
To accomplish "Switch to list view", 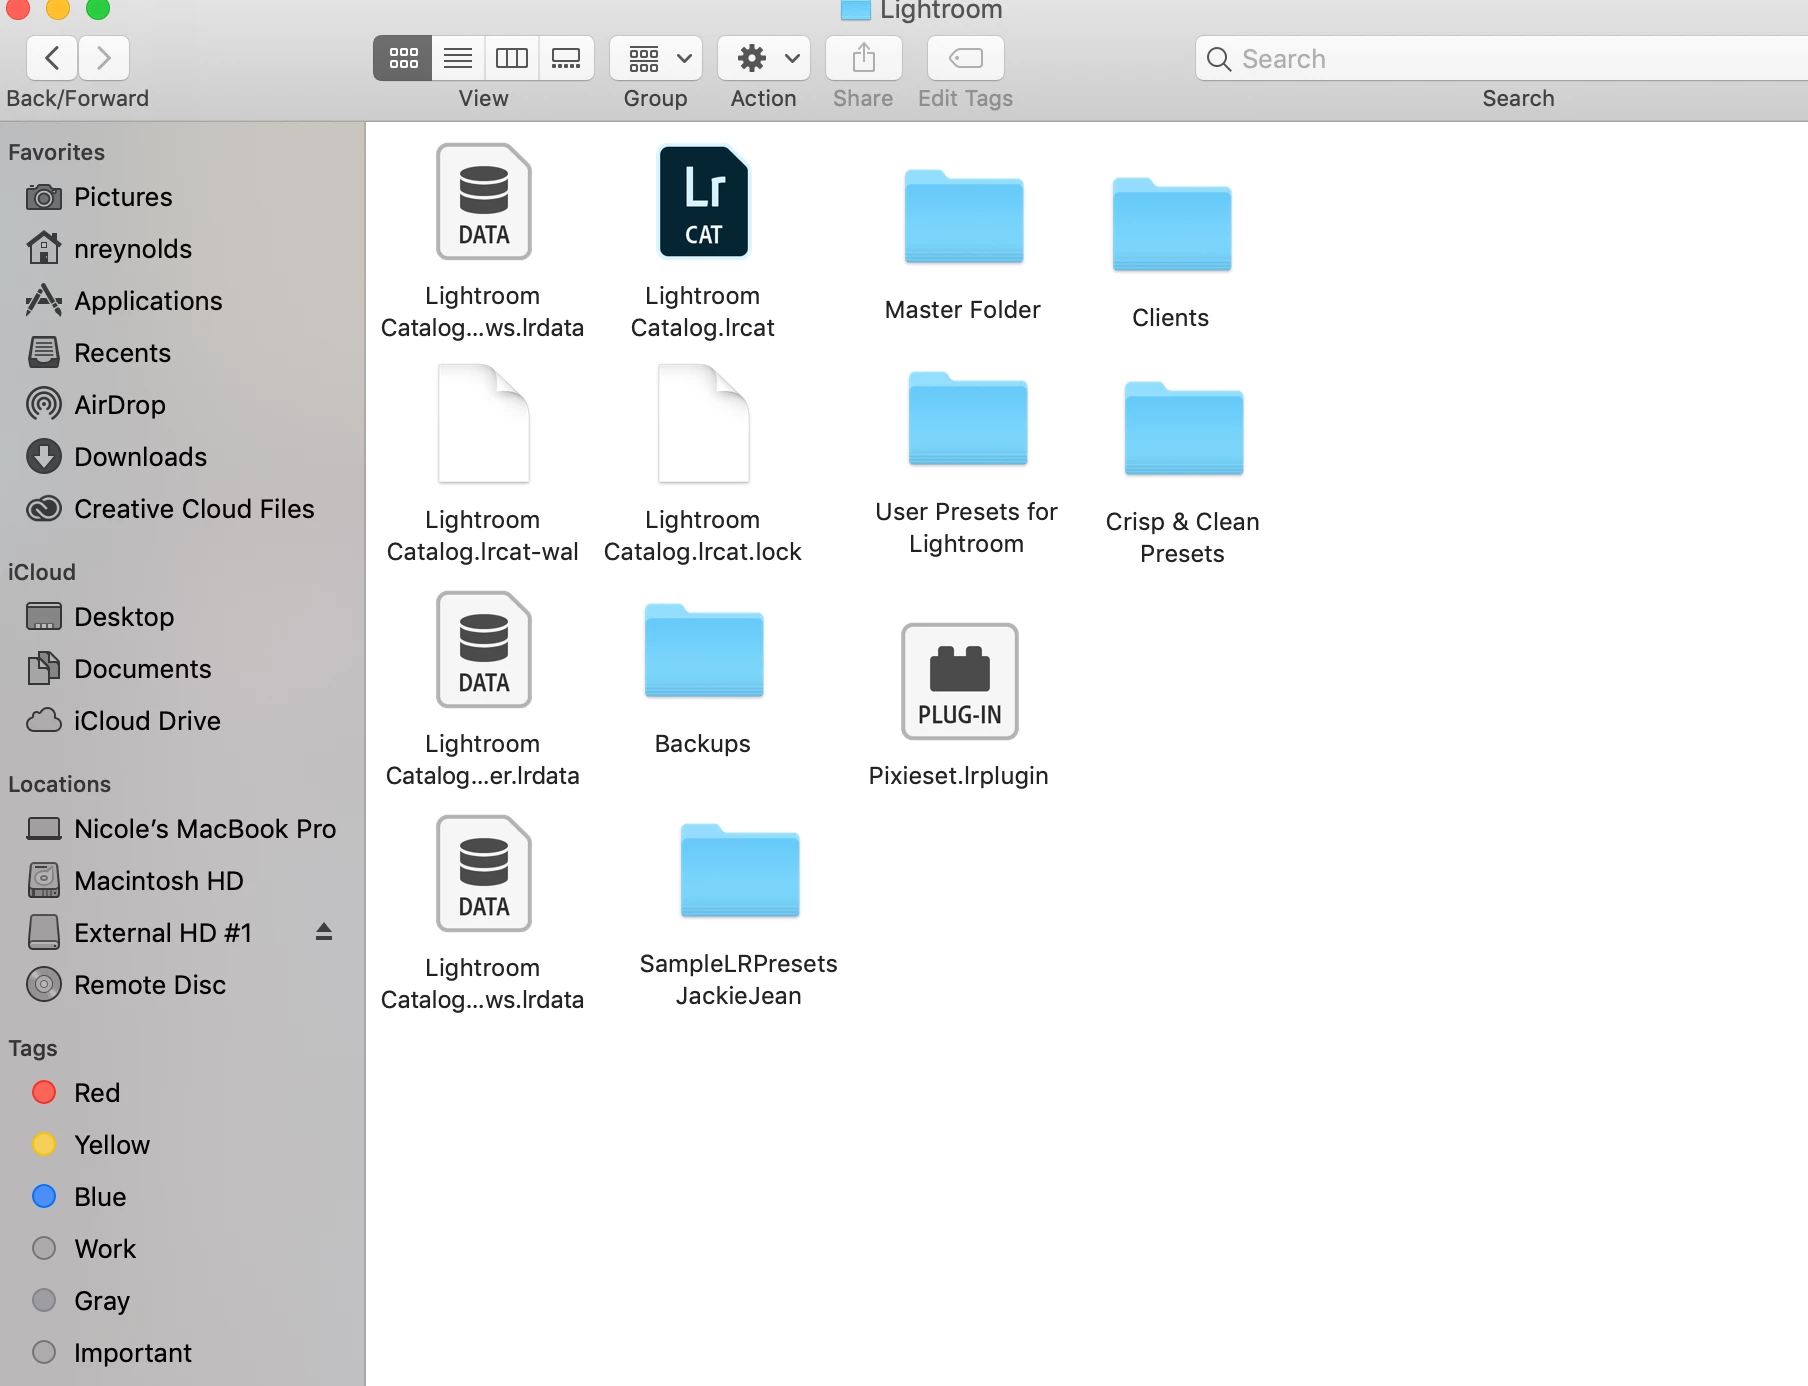I will tap(458, 58).
